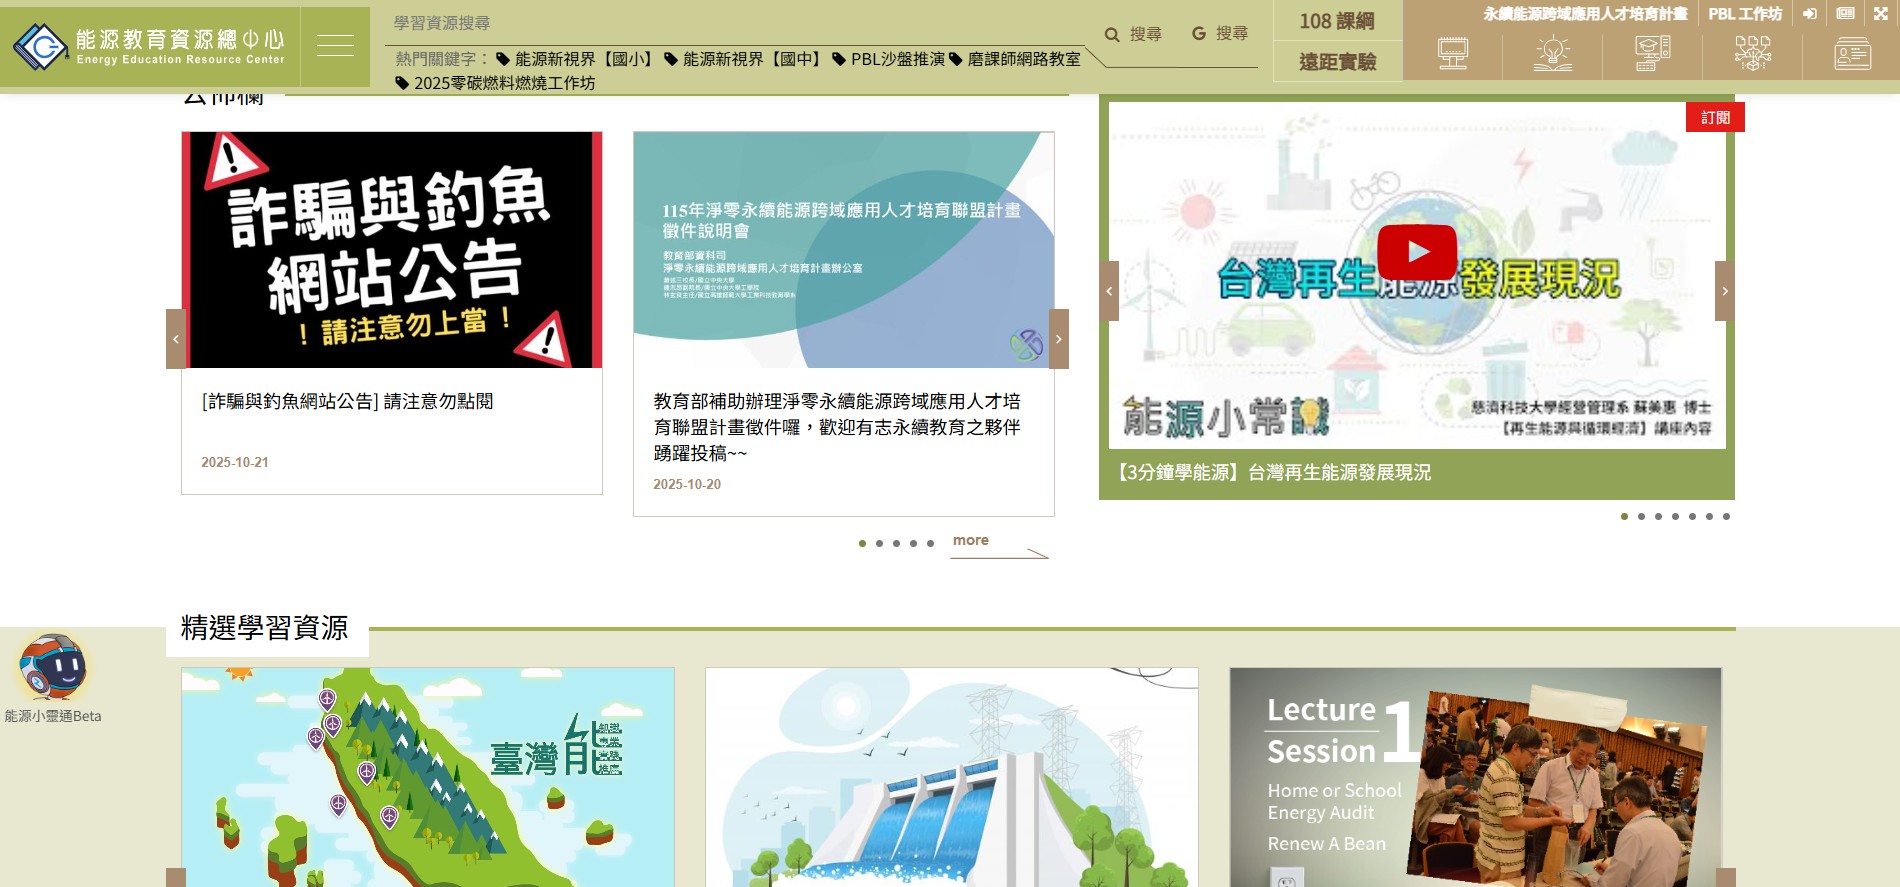The width and height of the screenshot is (1900, 887).
Task: Open the hamburger menu in the header
Action: point(335,46)
